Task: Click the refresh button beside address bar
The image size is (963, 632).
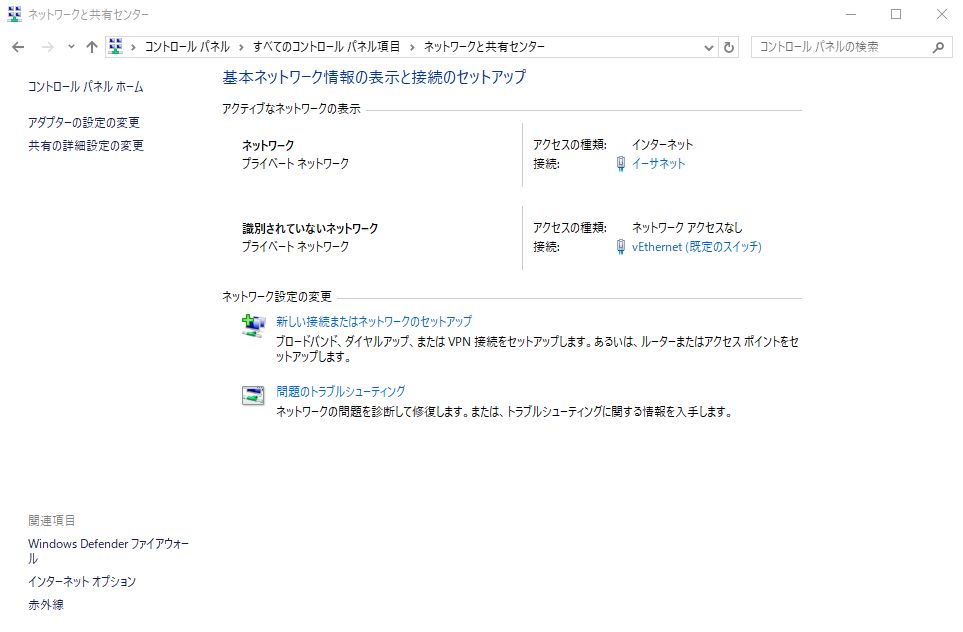Action: click(729, 47)
